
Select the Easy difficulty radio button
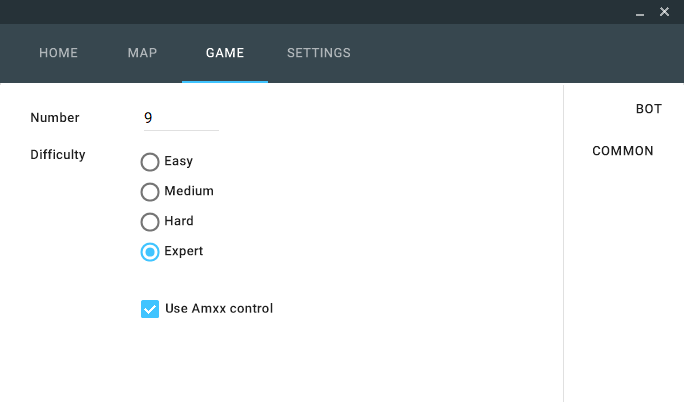pos(150,162)
